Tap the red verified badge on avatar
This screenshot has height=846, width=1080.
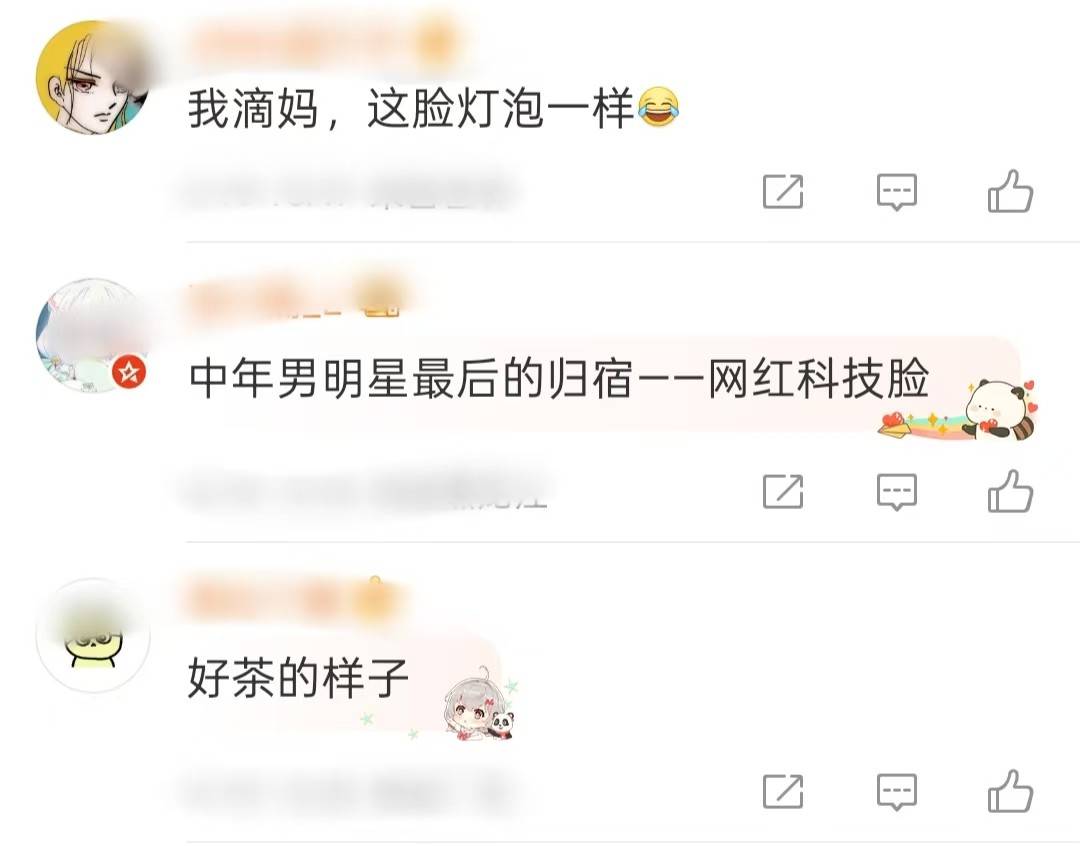[129, 373]
